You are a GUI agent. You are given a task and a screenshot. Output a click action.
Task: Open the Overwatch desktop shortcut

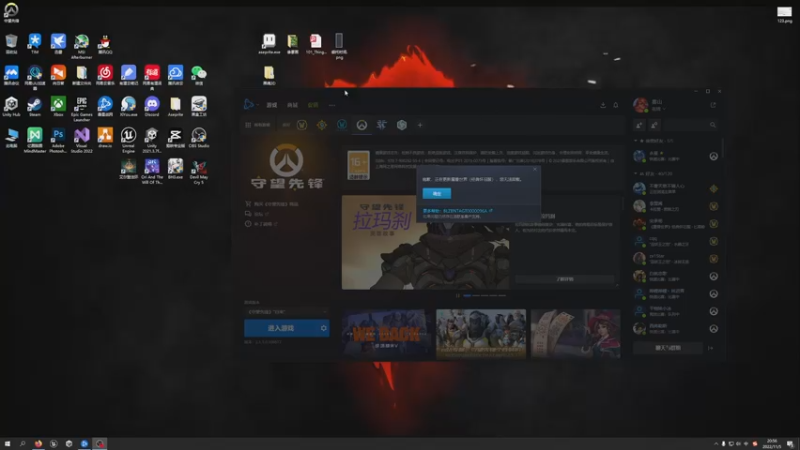[x=11, y=13]
